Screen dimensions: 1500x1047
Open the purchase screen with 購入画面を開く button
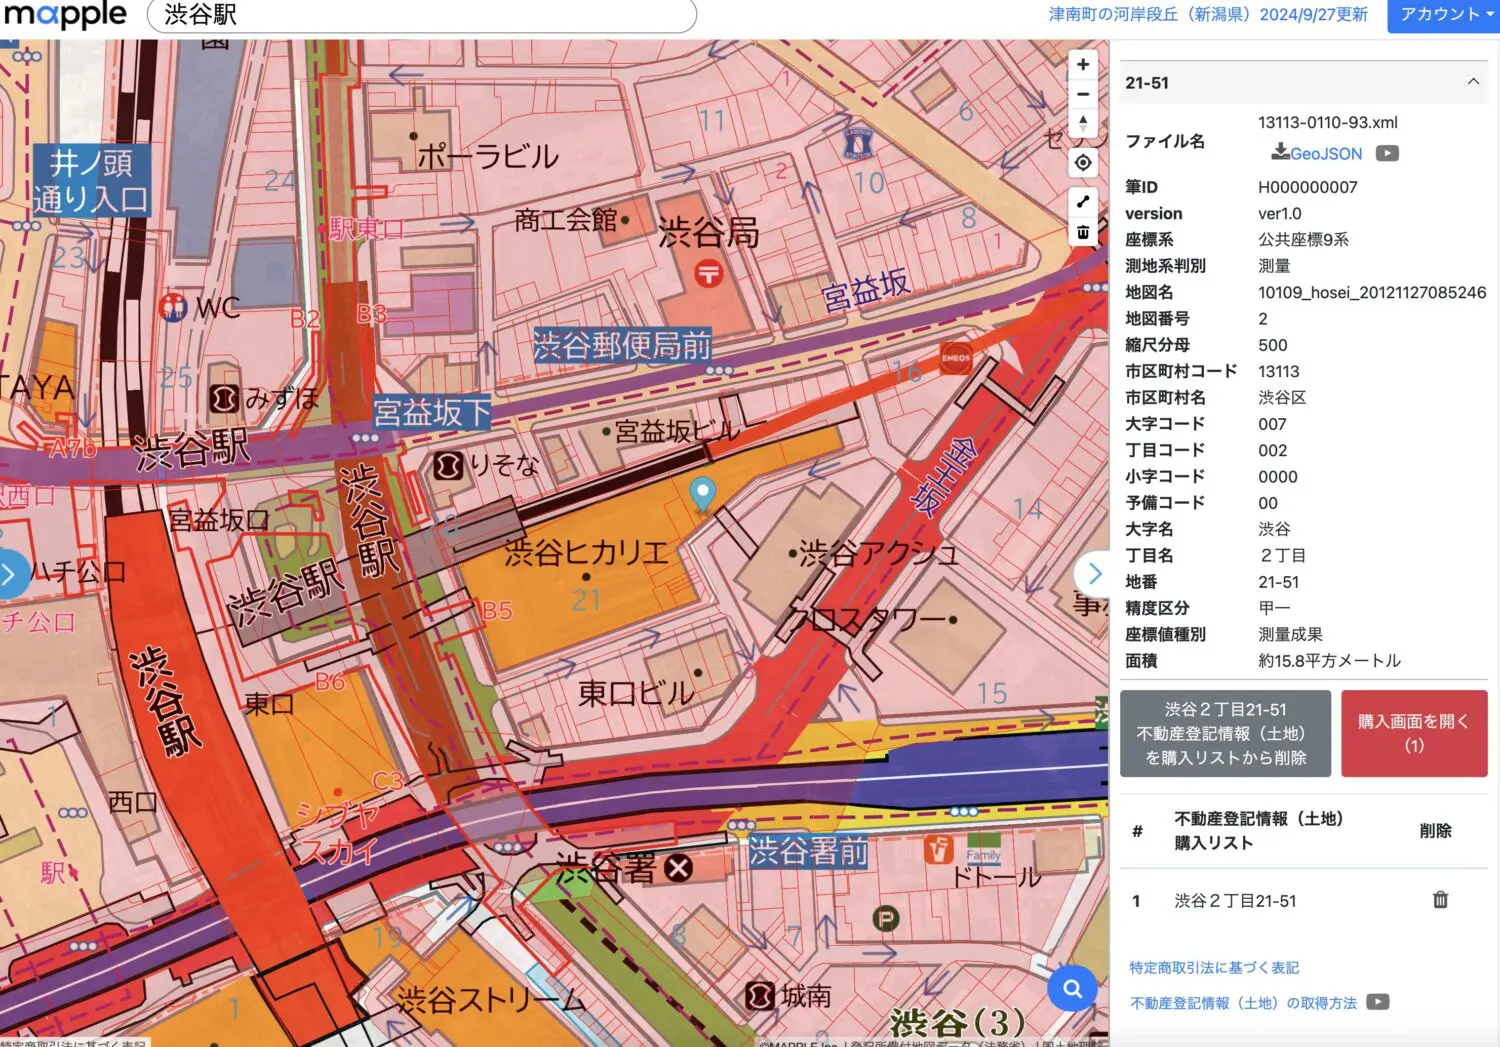tap(1413, 732)
